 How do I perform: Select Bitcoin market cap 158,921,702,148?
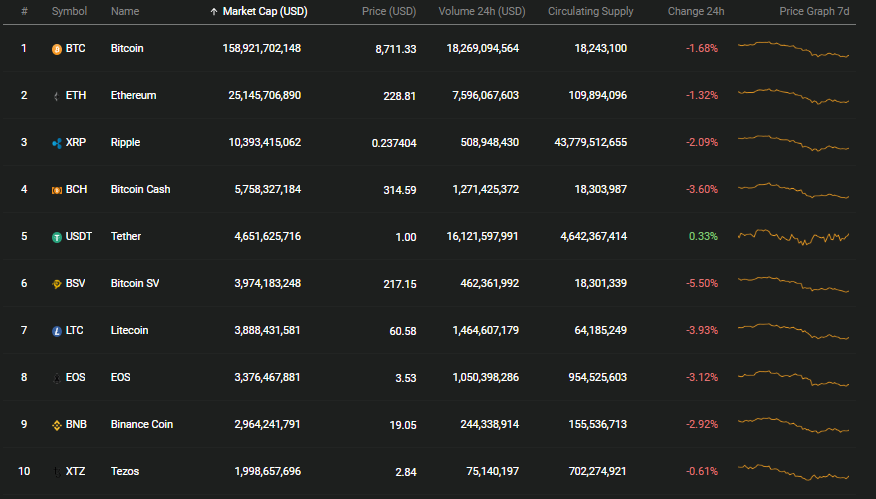(261, 48)
